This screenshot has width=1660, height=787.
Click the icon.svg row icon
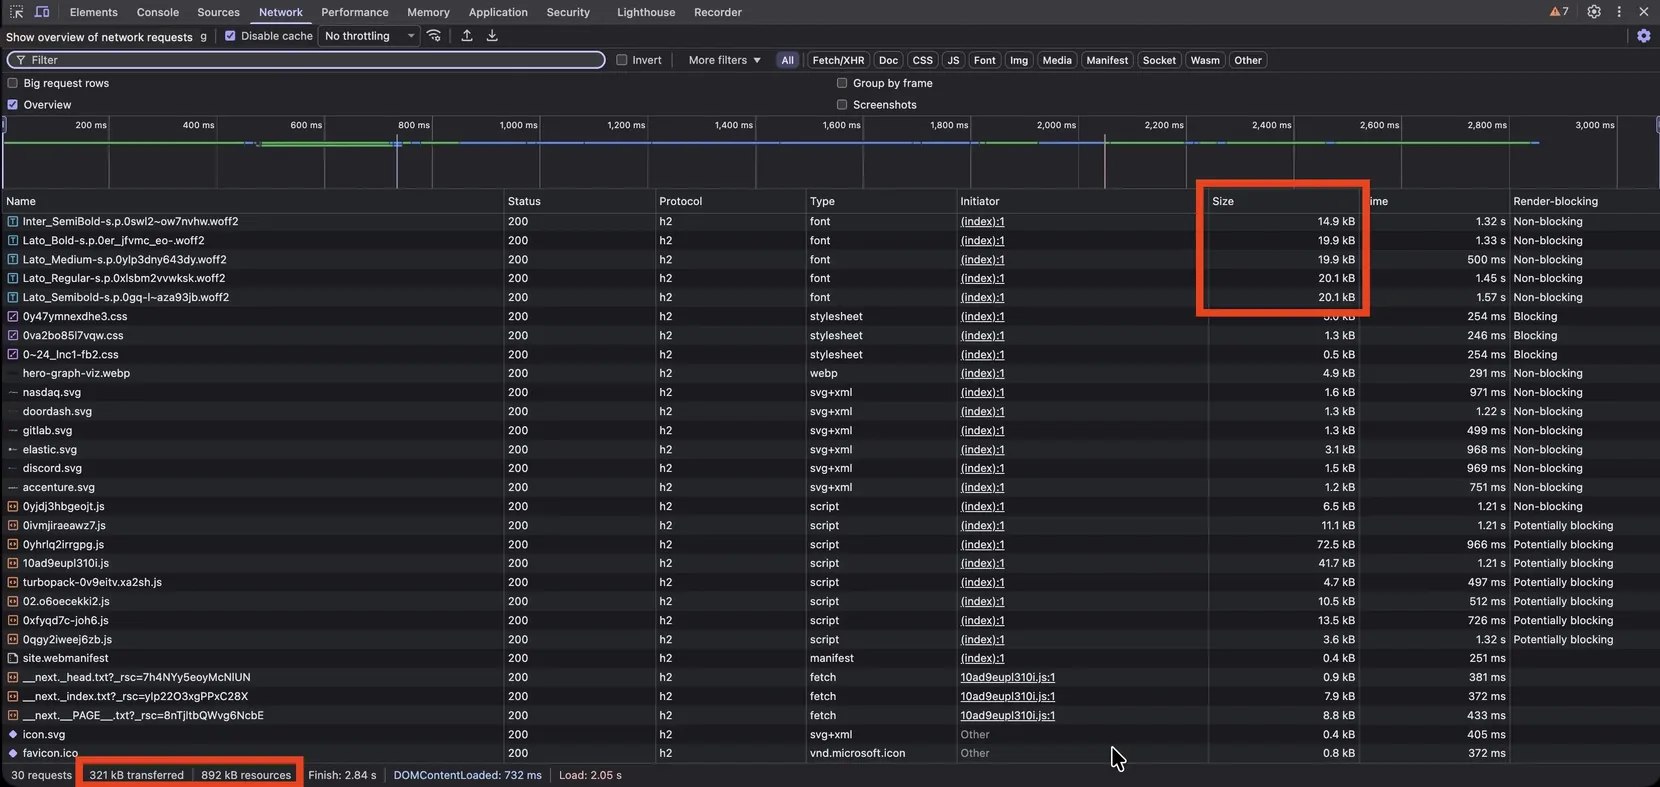coord(13,735)
